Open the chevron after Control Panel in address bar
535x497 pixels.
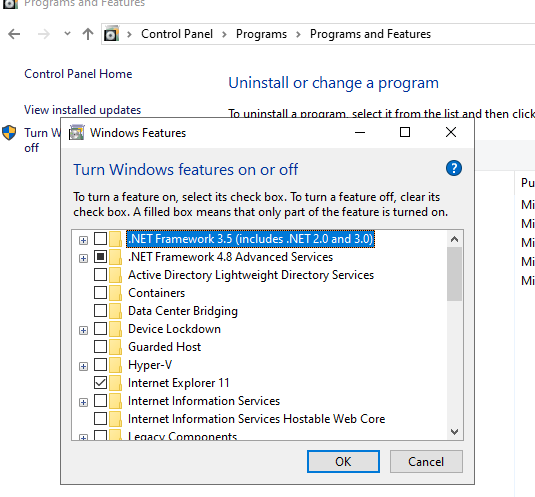(x=224, y=34)
